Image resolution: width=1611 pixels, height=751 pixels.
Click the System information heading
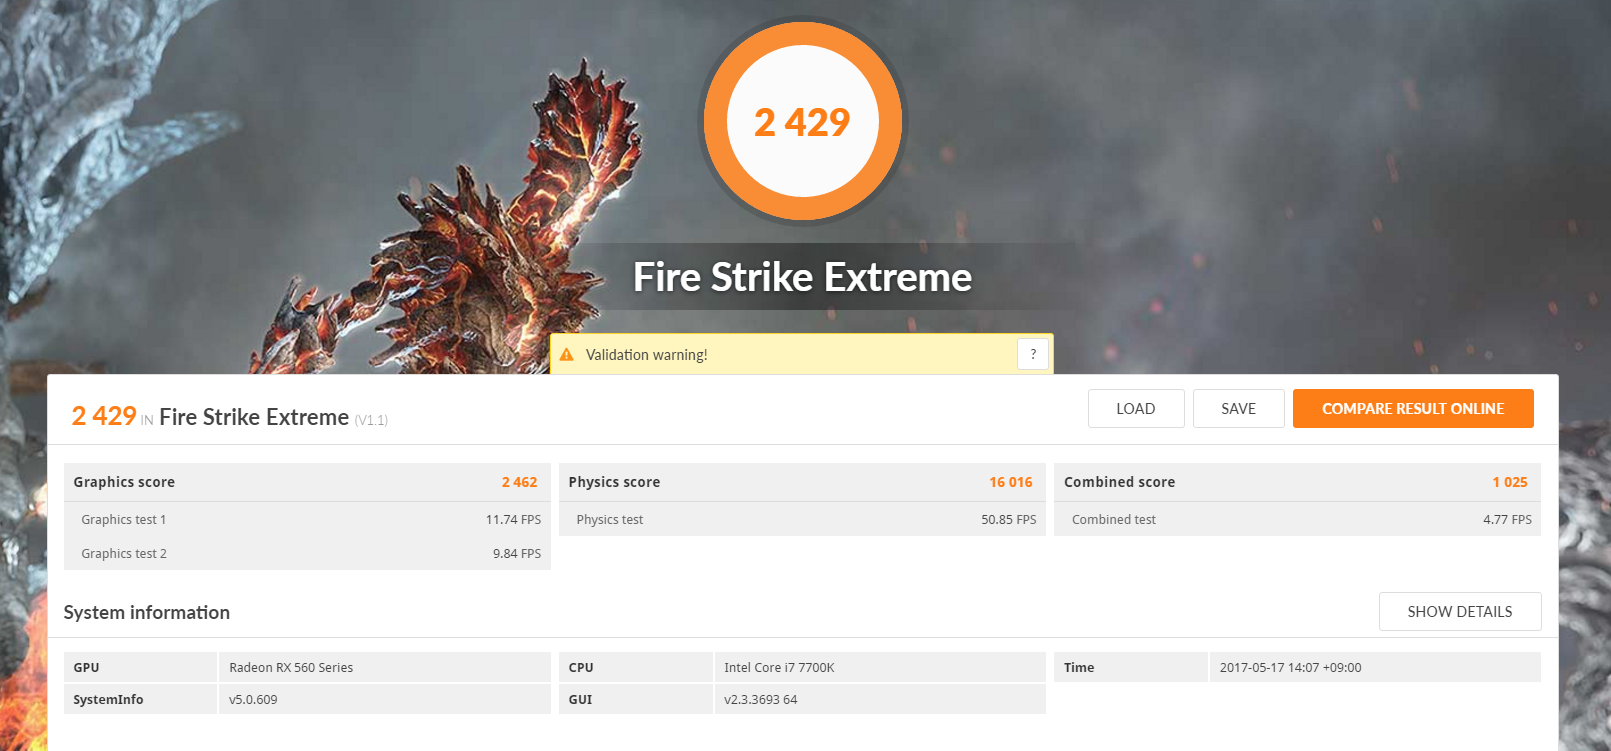tap(147, 612)
